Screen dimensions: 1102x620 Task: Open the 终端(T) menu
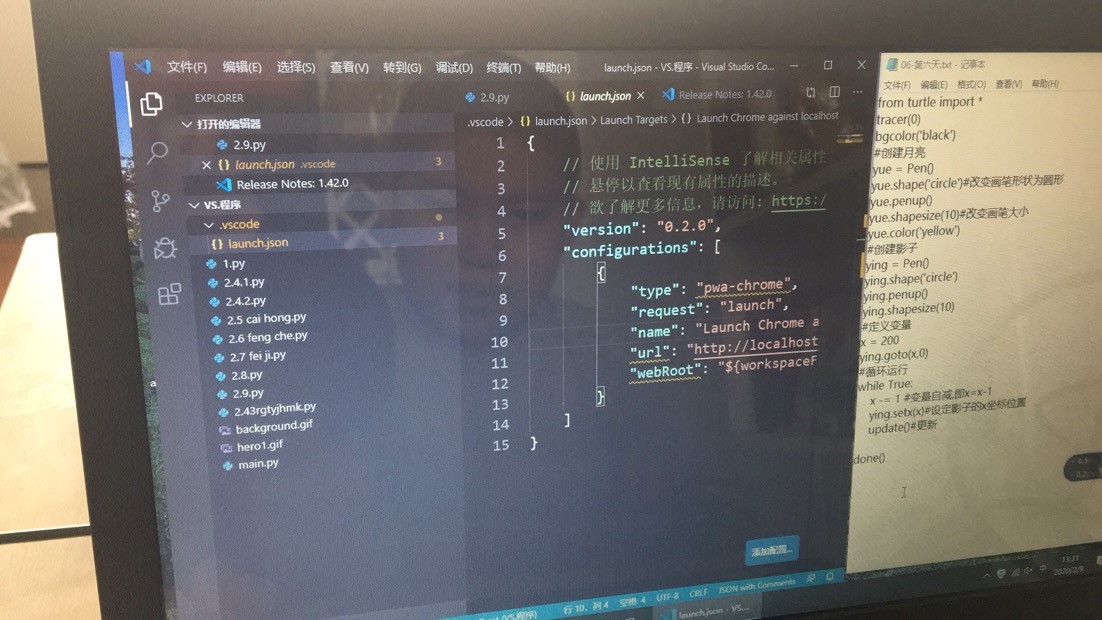[x=503, y=68]
